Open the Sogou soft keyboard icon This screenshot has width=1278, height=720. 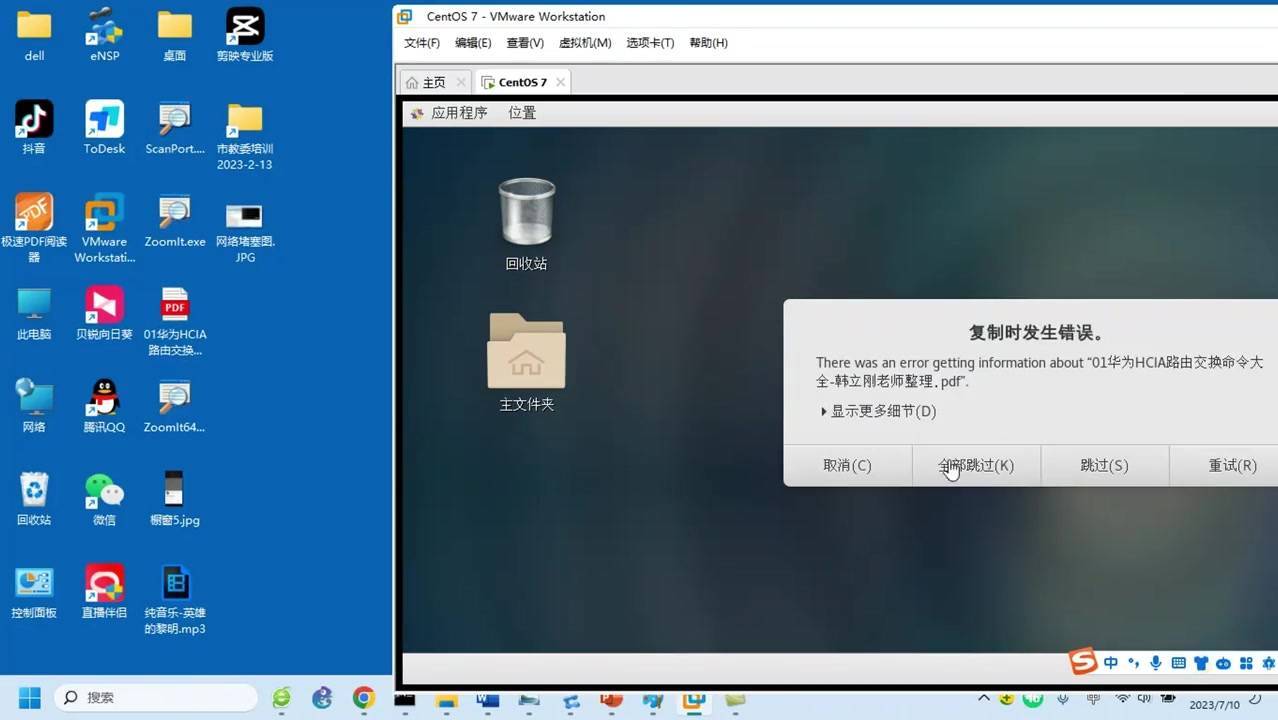tap(1178, 662)
